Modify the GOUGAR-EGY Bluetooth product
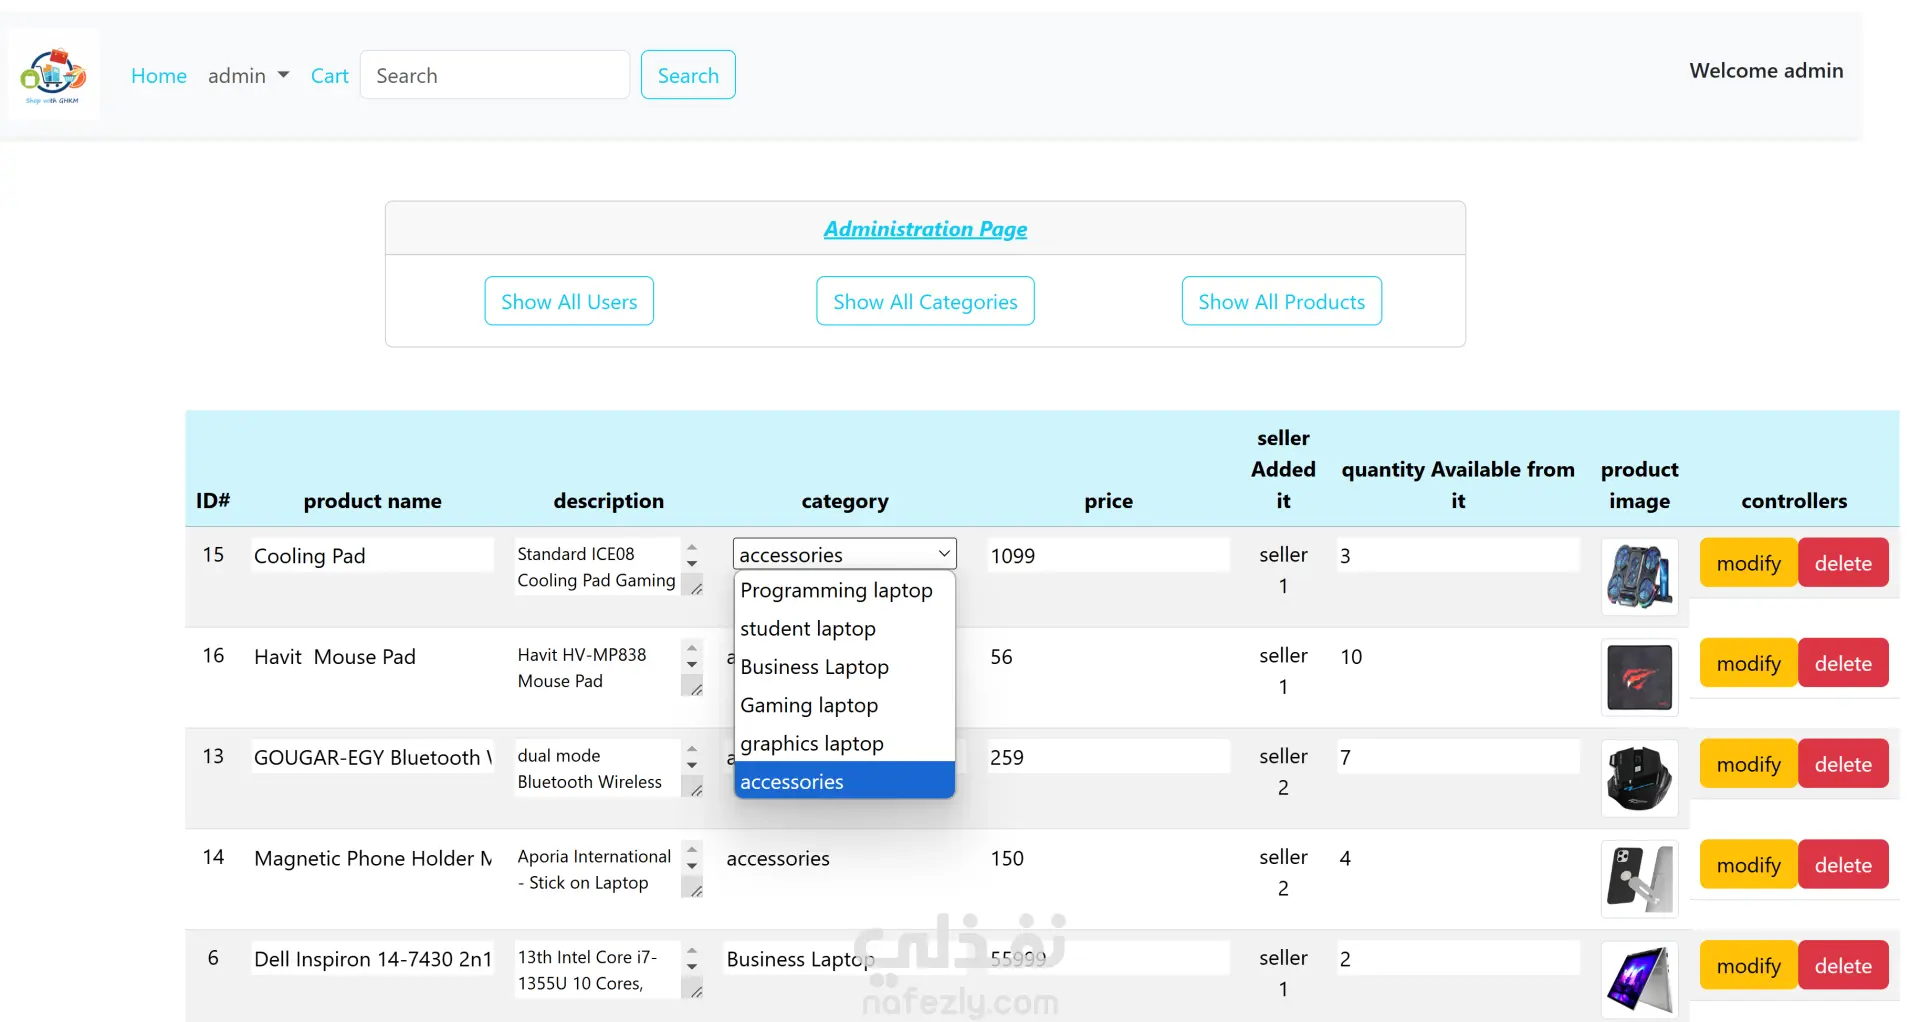Screen dimensions: 1920x1022 point(1748,764)
